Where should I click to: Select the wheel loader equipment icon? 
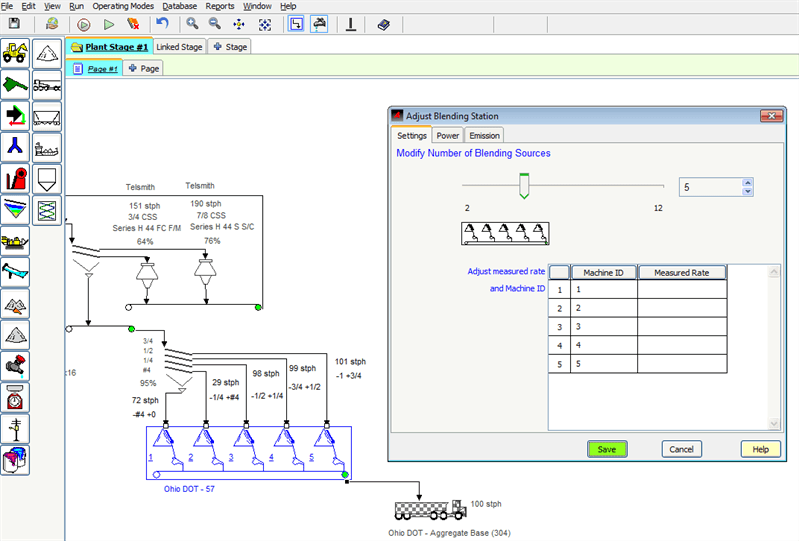pos(15,51)
